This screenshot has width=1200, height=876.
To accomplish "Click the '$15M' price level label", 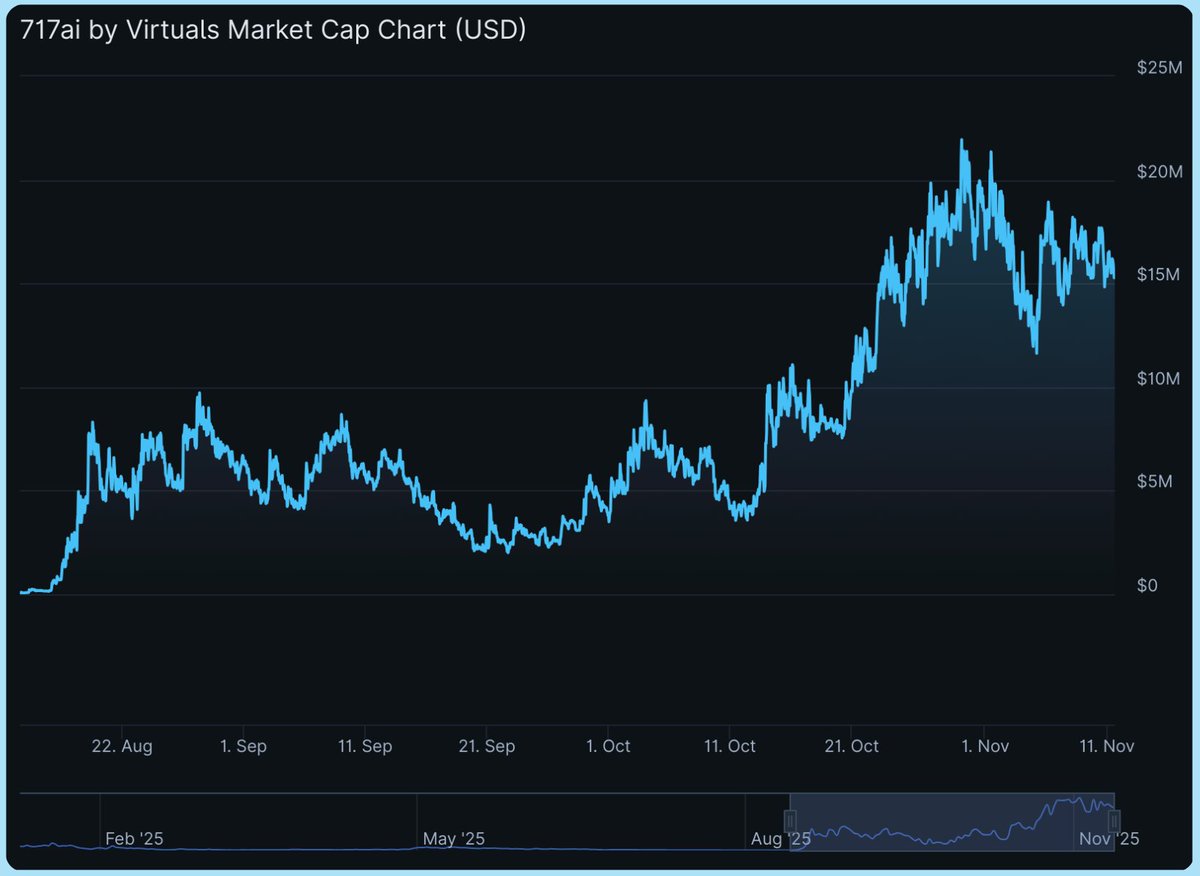I will 1156,274.
